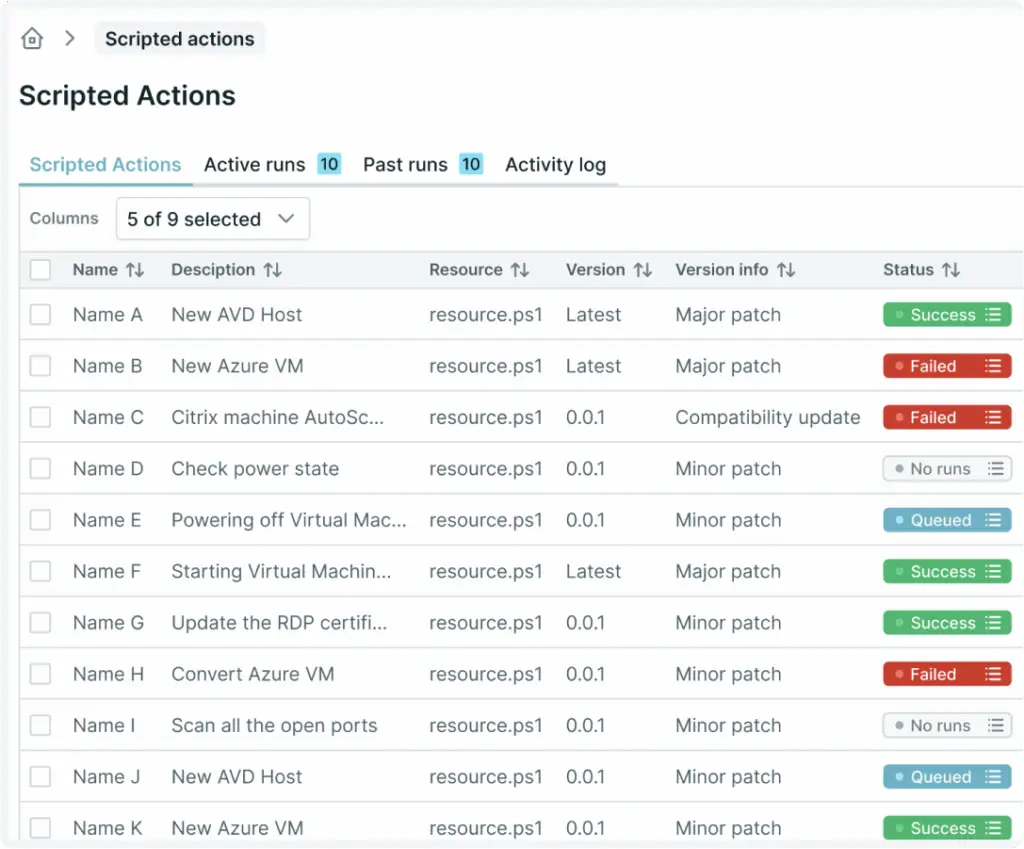Sort by Name column arrows icon
The width and height of the screenshot is (1024, 849).
[x=135, y=270]
